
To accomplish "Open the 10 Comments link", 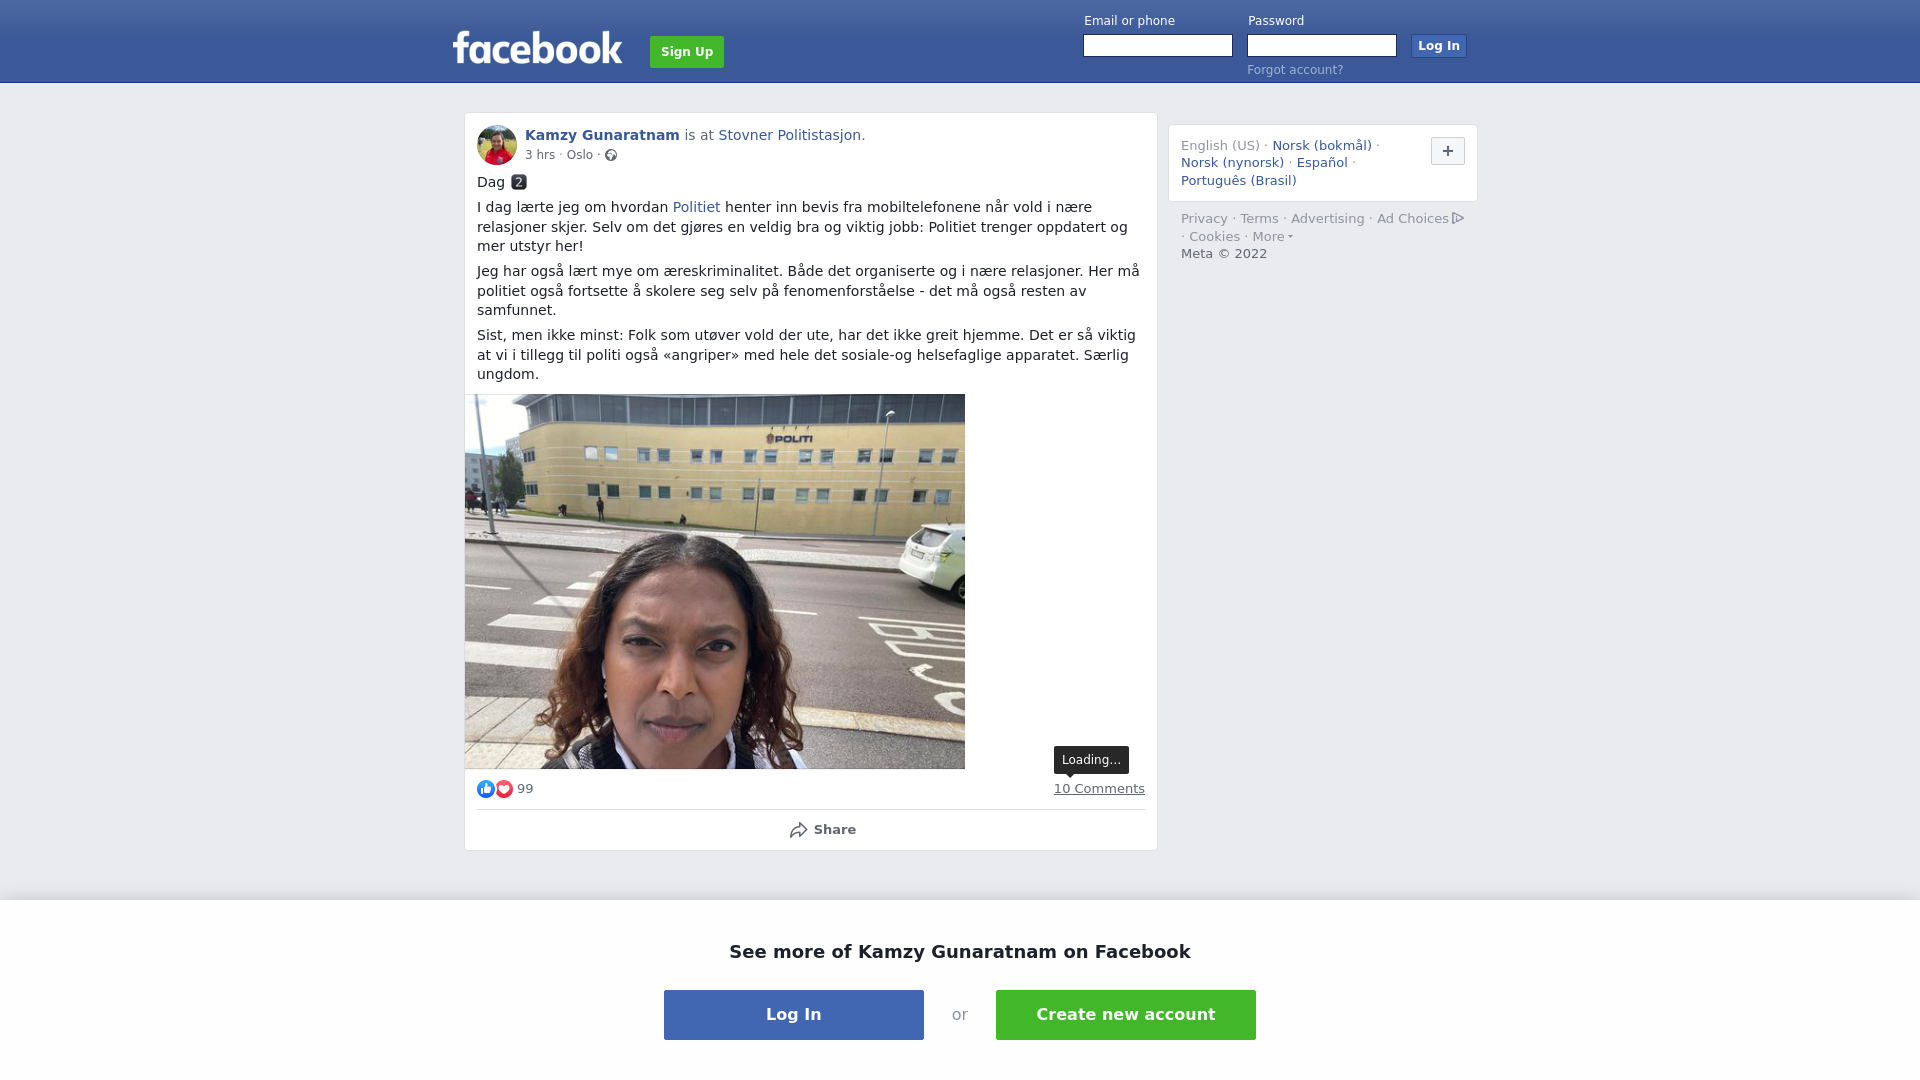I will coord(1099,789).
